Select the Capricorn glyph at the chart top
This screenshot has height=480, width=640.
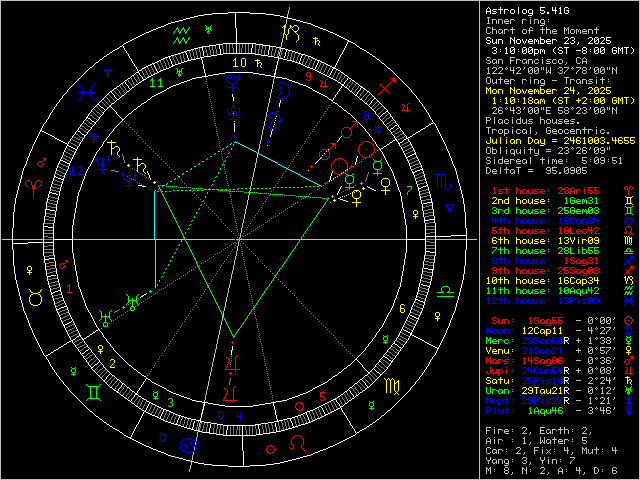click(x=289, y=33)
